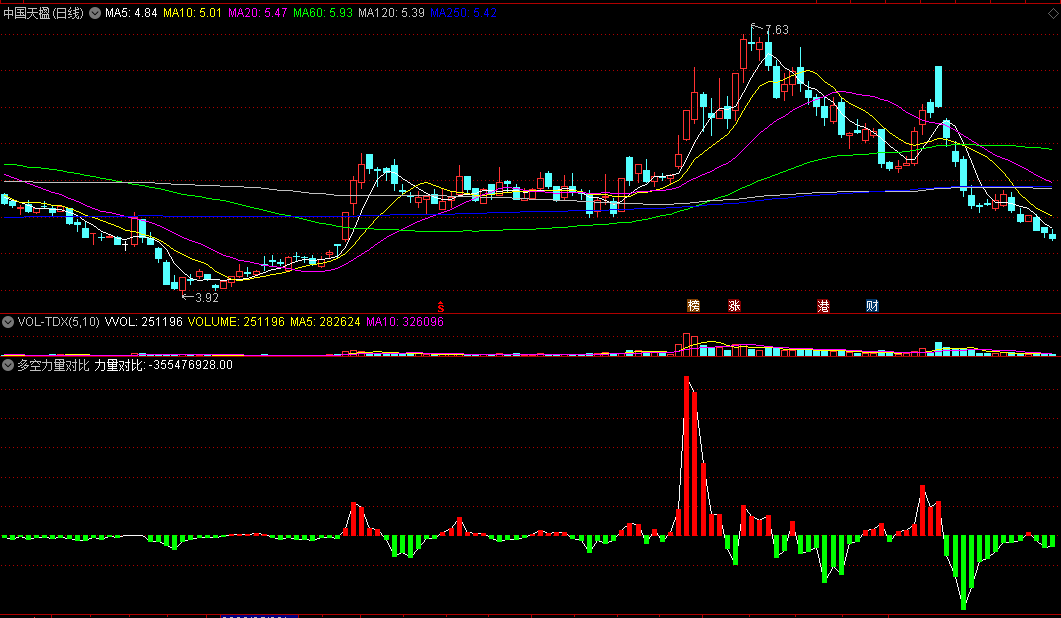
Task: Open the 财 event marker
Action: [x=872, y=306]
